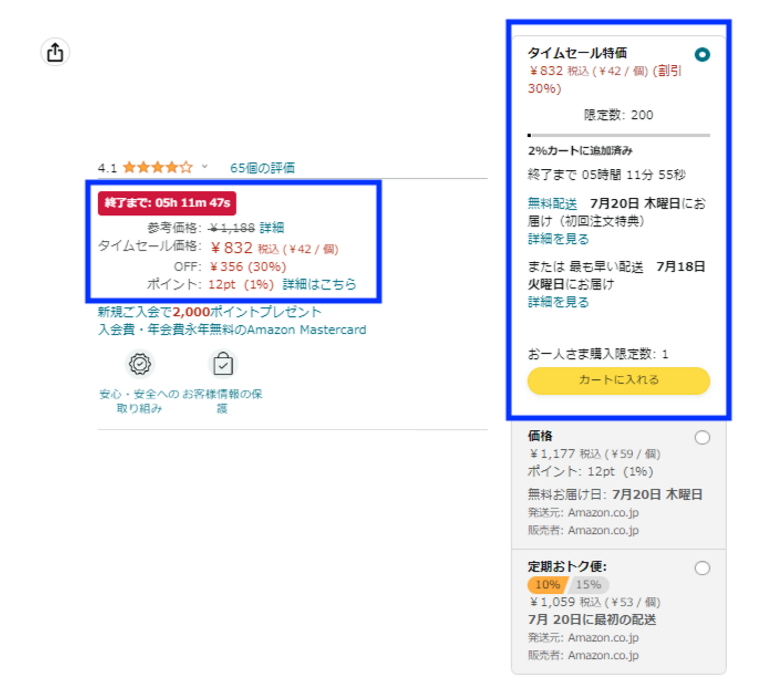Click the security badge icon above 安心・安全への取り組み

139,364
